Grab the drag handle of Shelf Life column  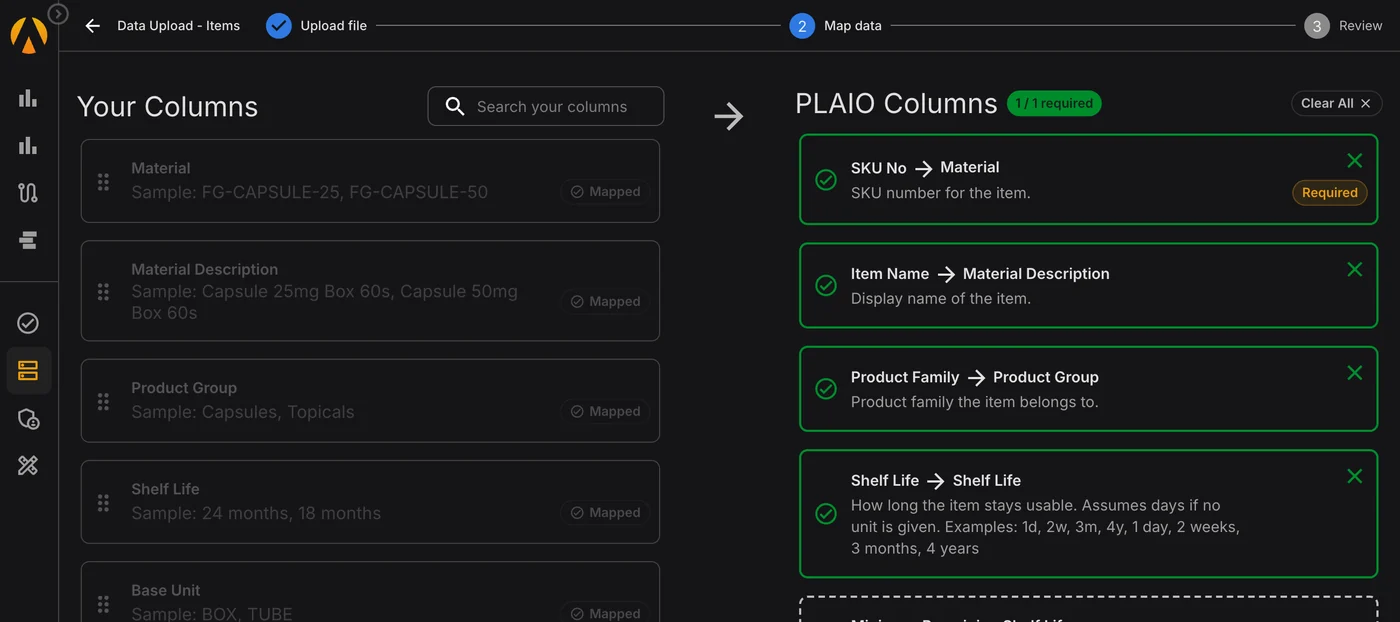(103, 502)
